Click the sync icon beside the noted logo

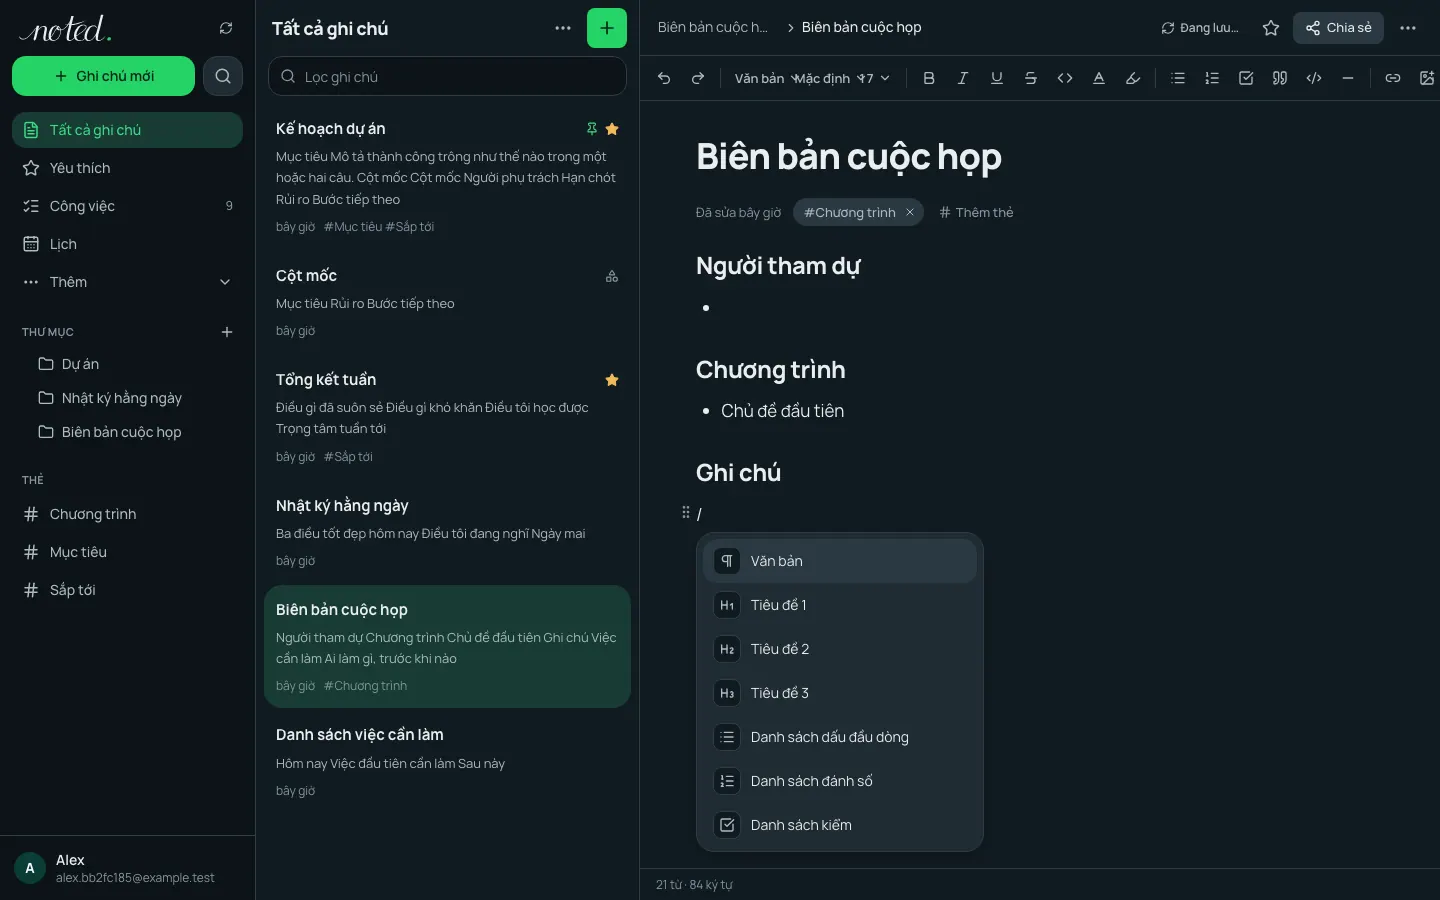[x=226, y=28]
